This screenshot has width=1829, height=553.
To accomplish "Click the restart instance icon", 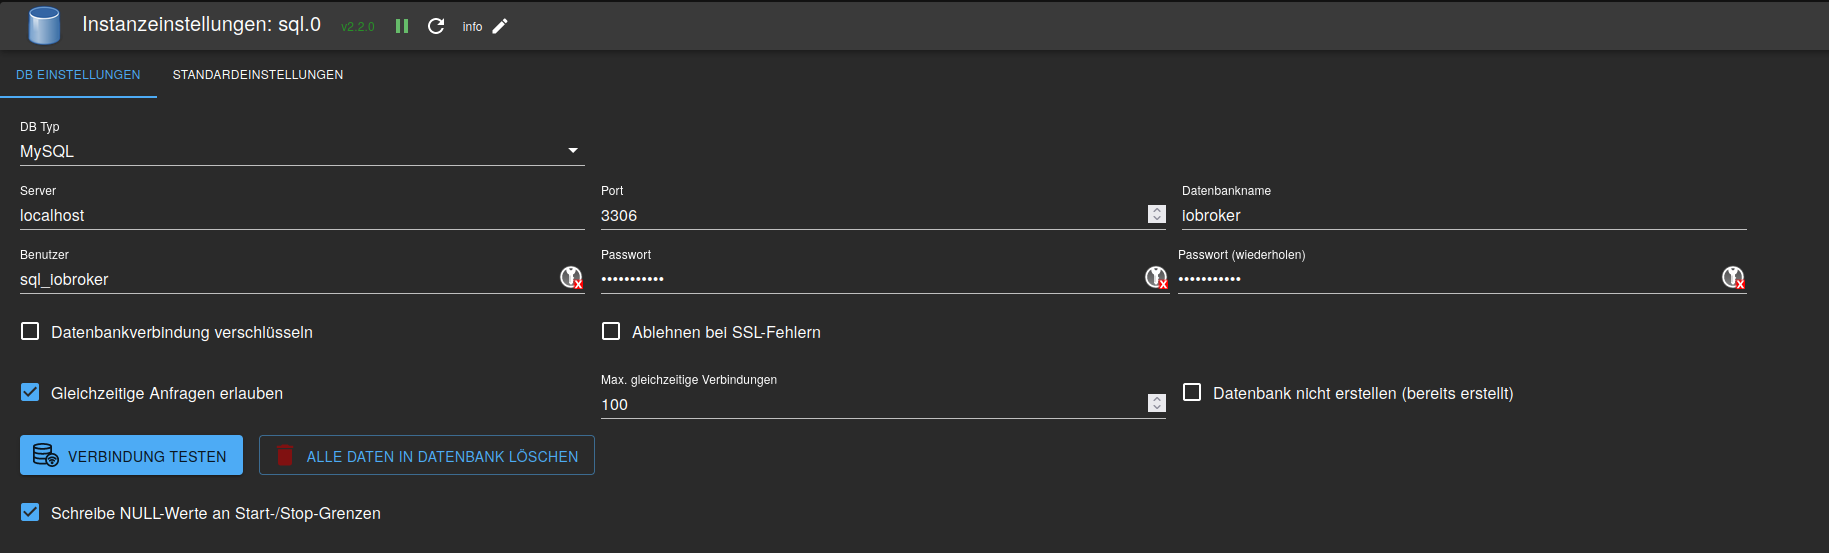I will pyautogui.click(x=436, y=26).
